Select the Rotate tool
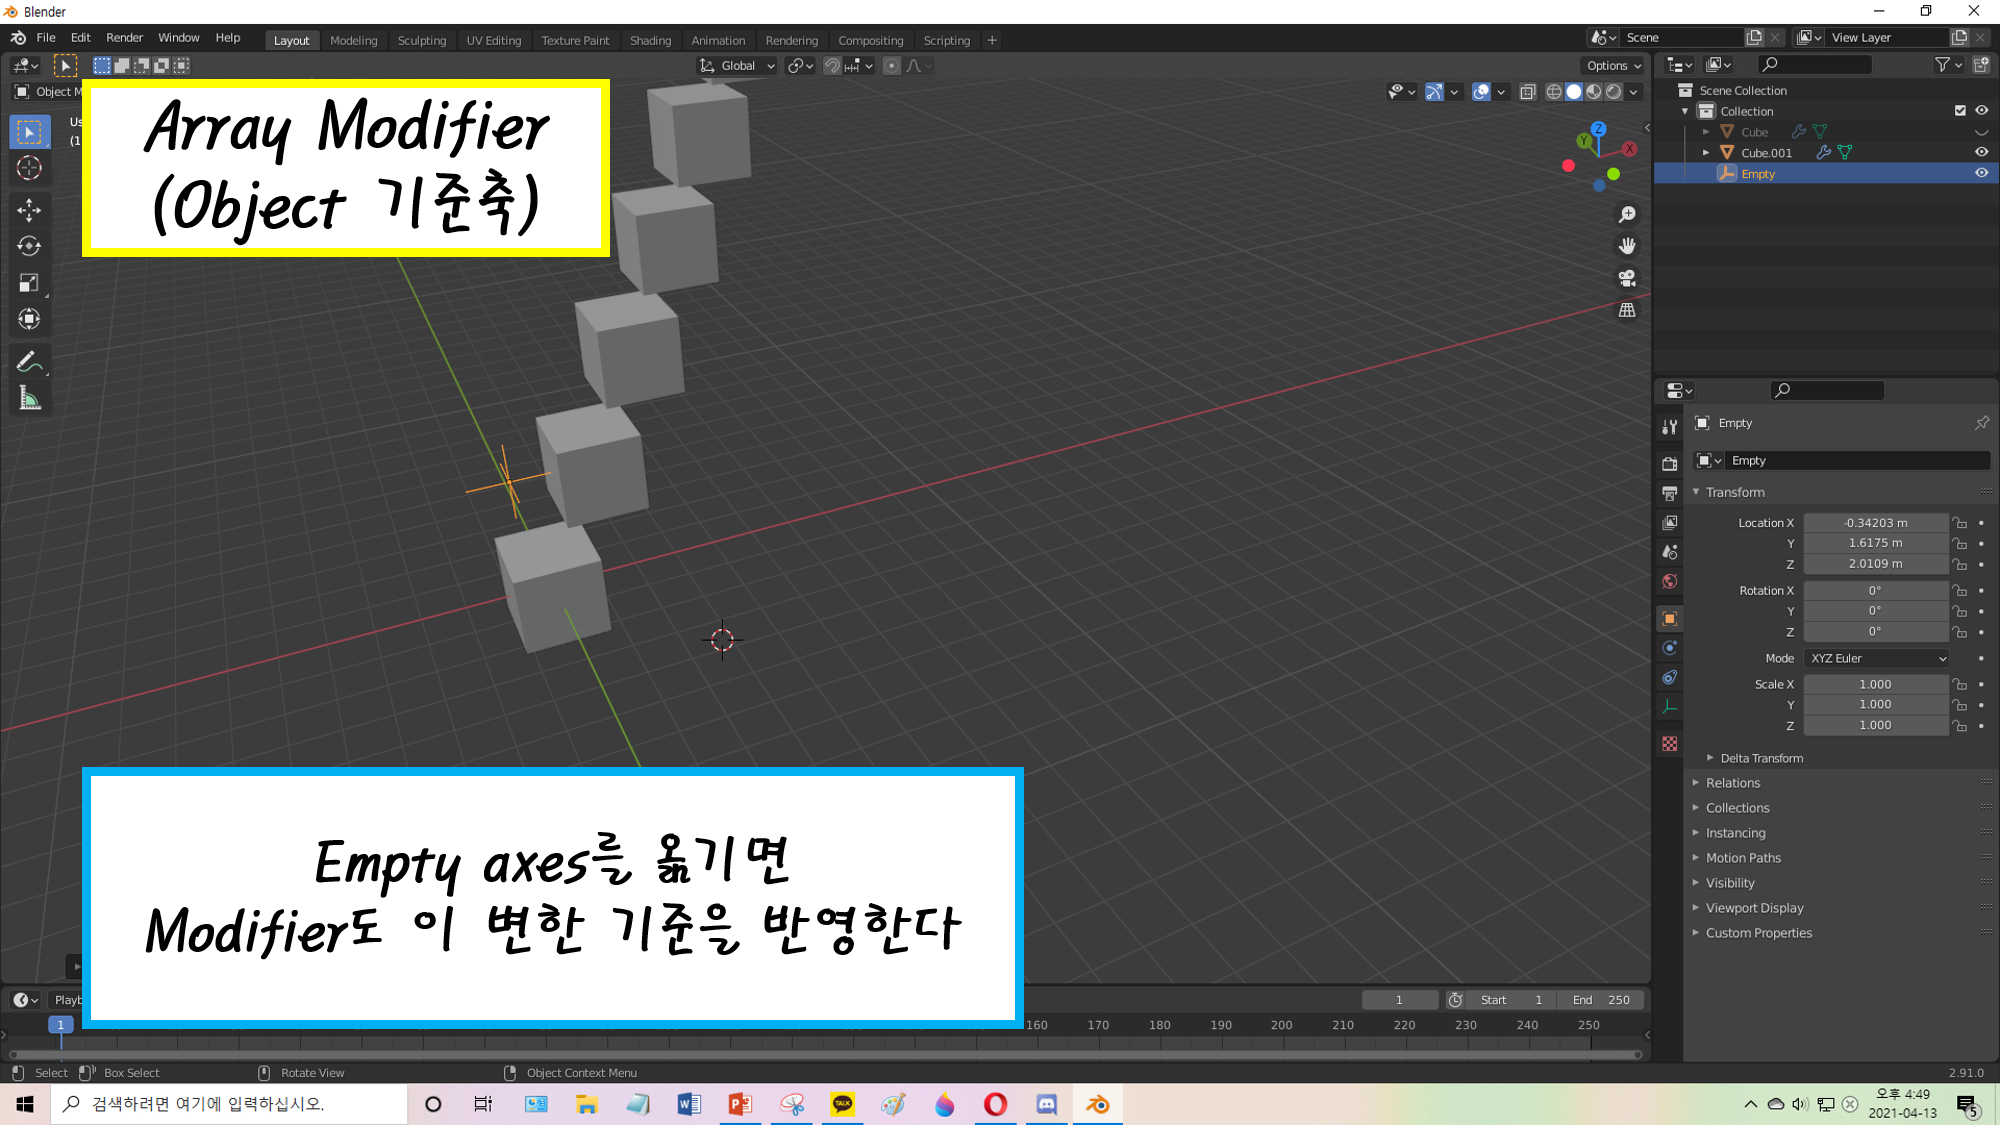Viewport: 2000px width, 1125px height. coord(29,246)
